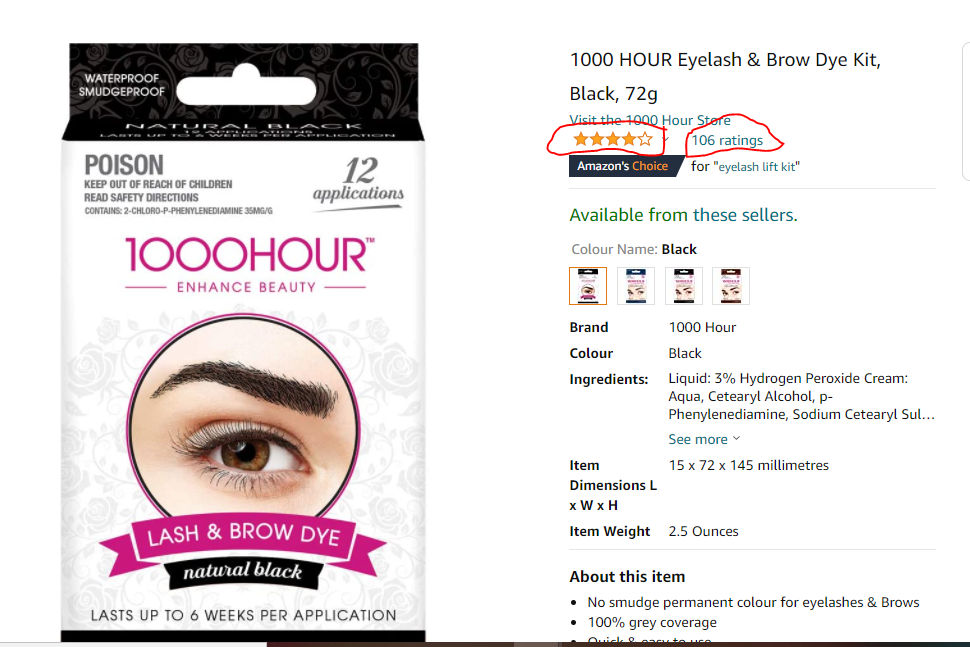Click the 12 applications label on the box
Viewport: 970px width, 647px height.
tap(358, 181)
